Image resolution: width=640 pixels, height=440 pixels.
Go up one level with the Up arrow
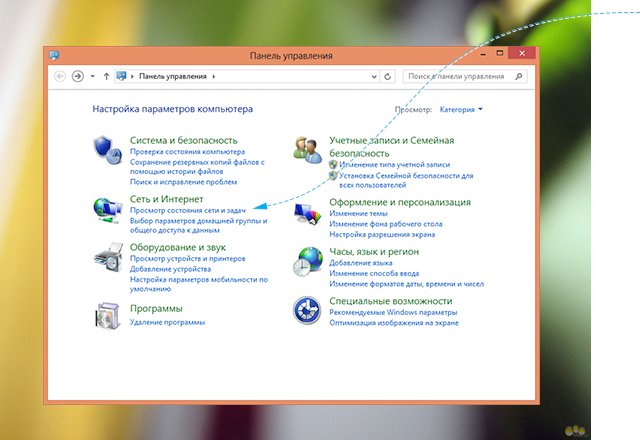coord(106,76)
